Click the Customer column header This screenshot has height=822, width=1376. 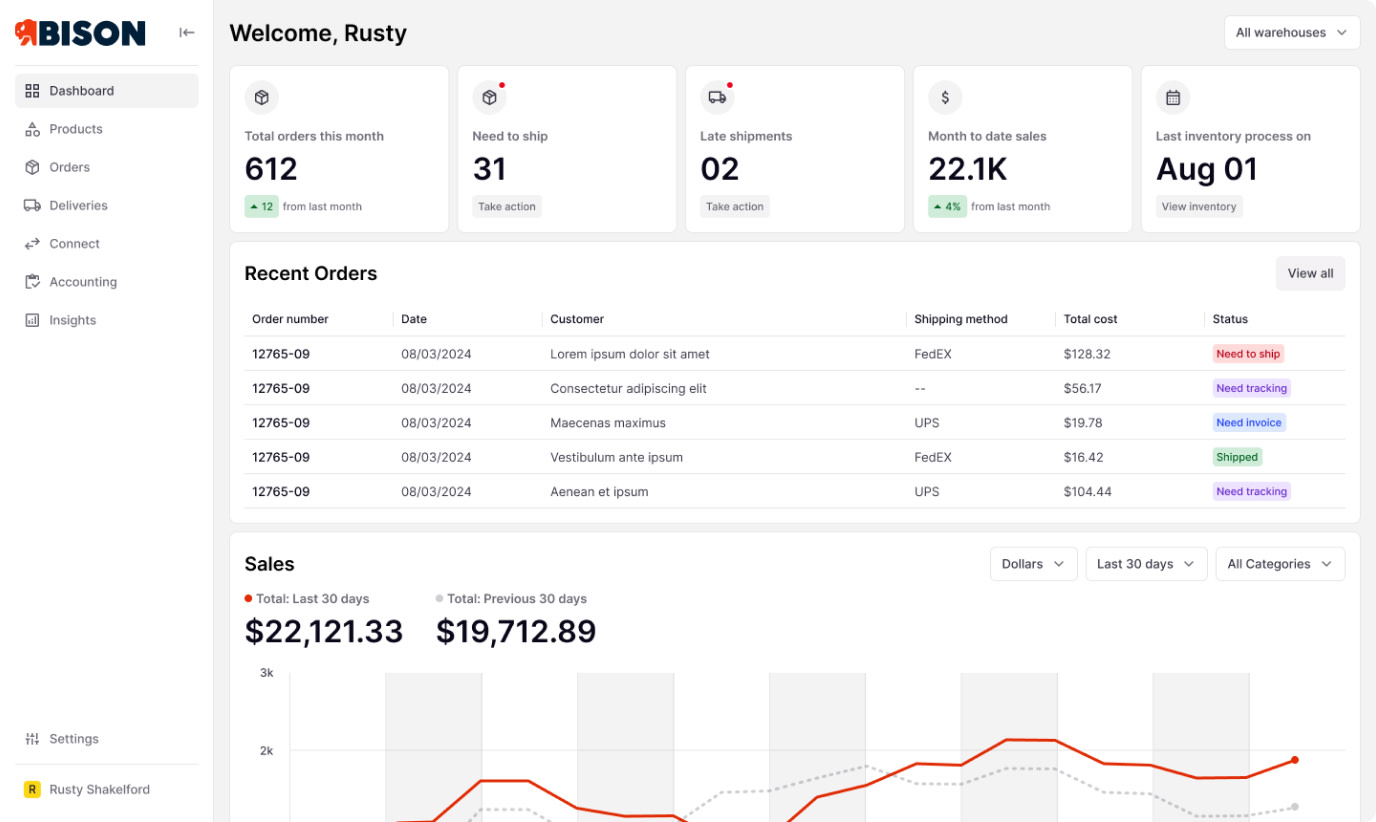point(577,319)
